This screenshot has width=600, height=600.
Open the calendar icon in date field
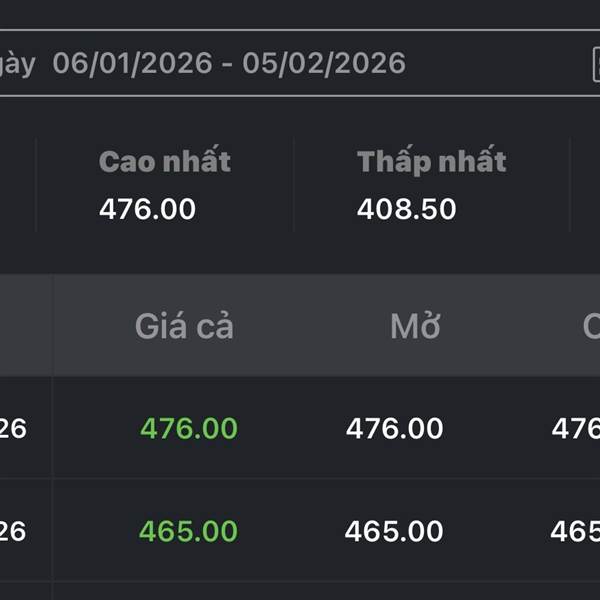point(595,64)
